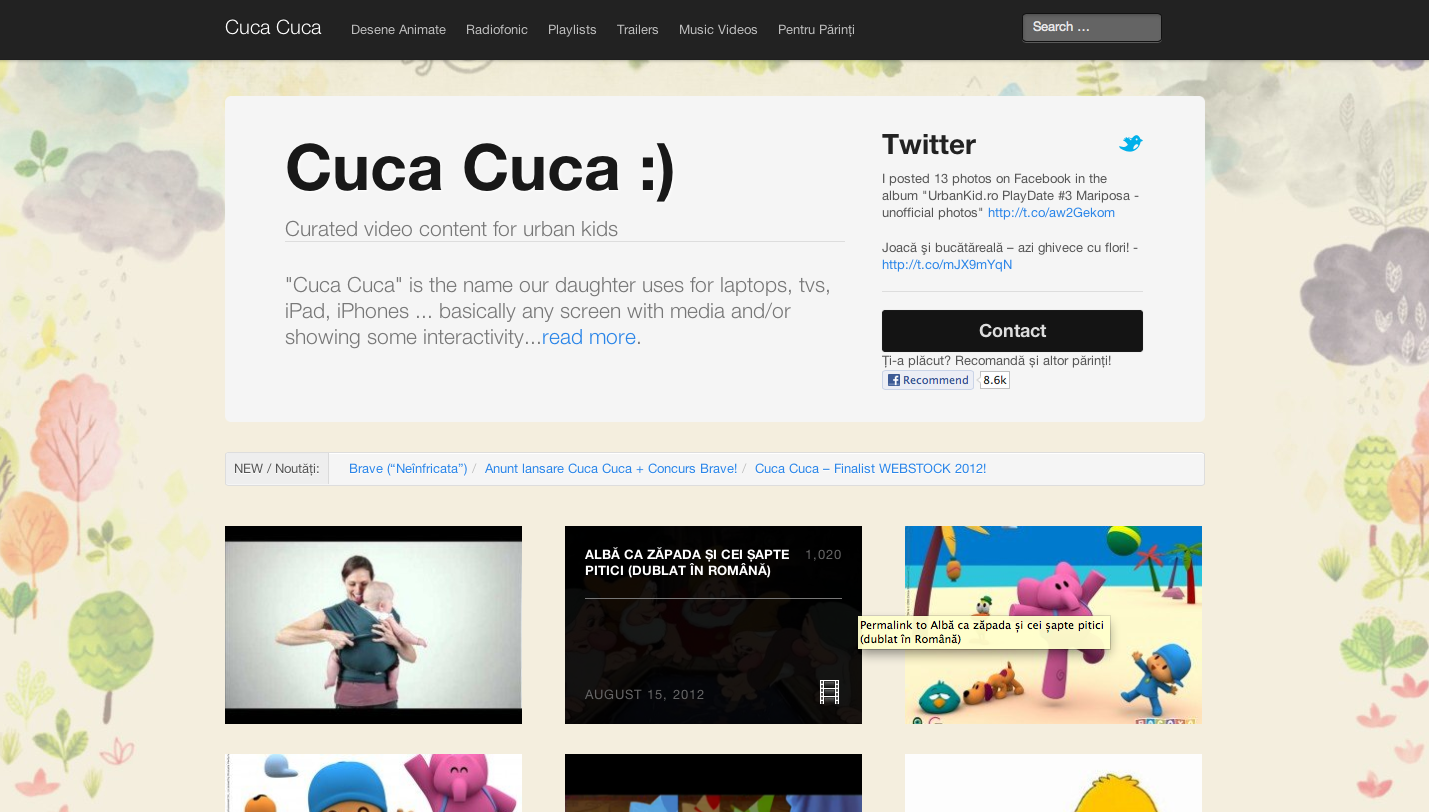Open the Trailers page
The width and height of the screenshot is (1429, 812).
click(637, 30)
